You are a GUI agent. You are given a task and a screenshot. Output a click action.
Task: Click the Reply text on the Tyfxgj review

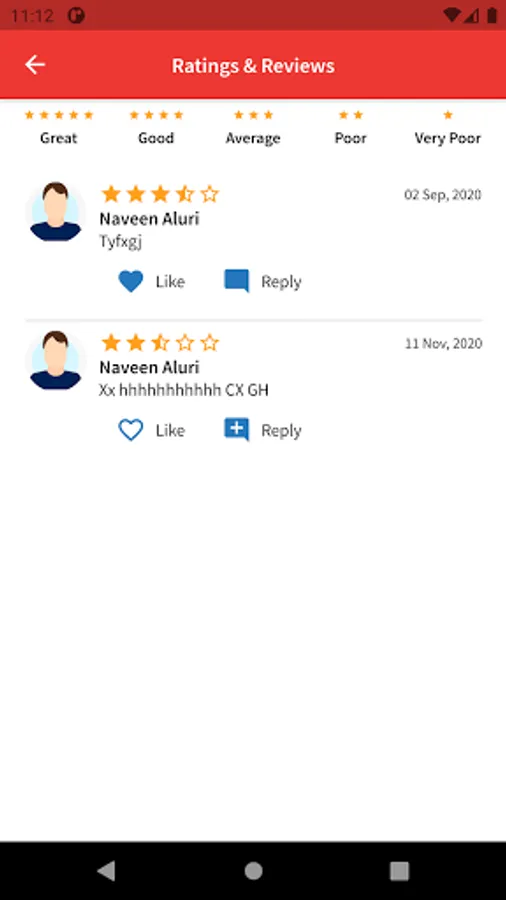tap(281, 282)
